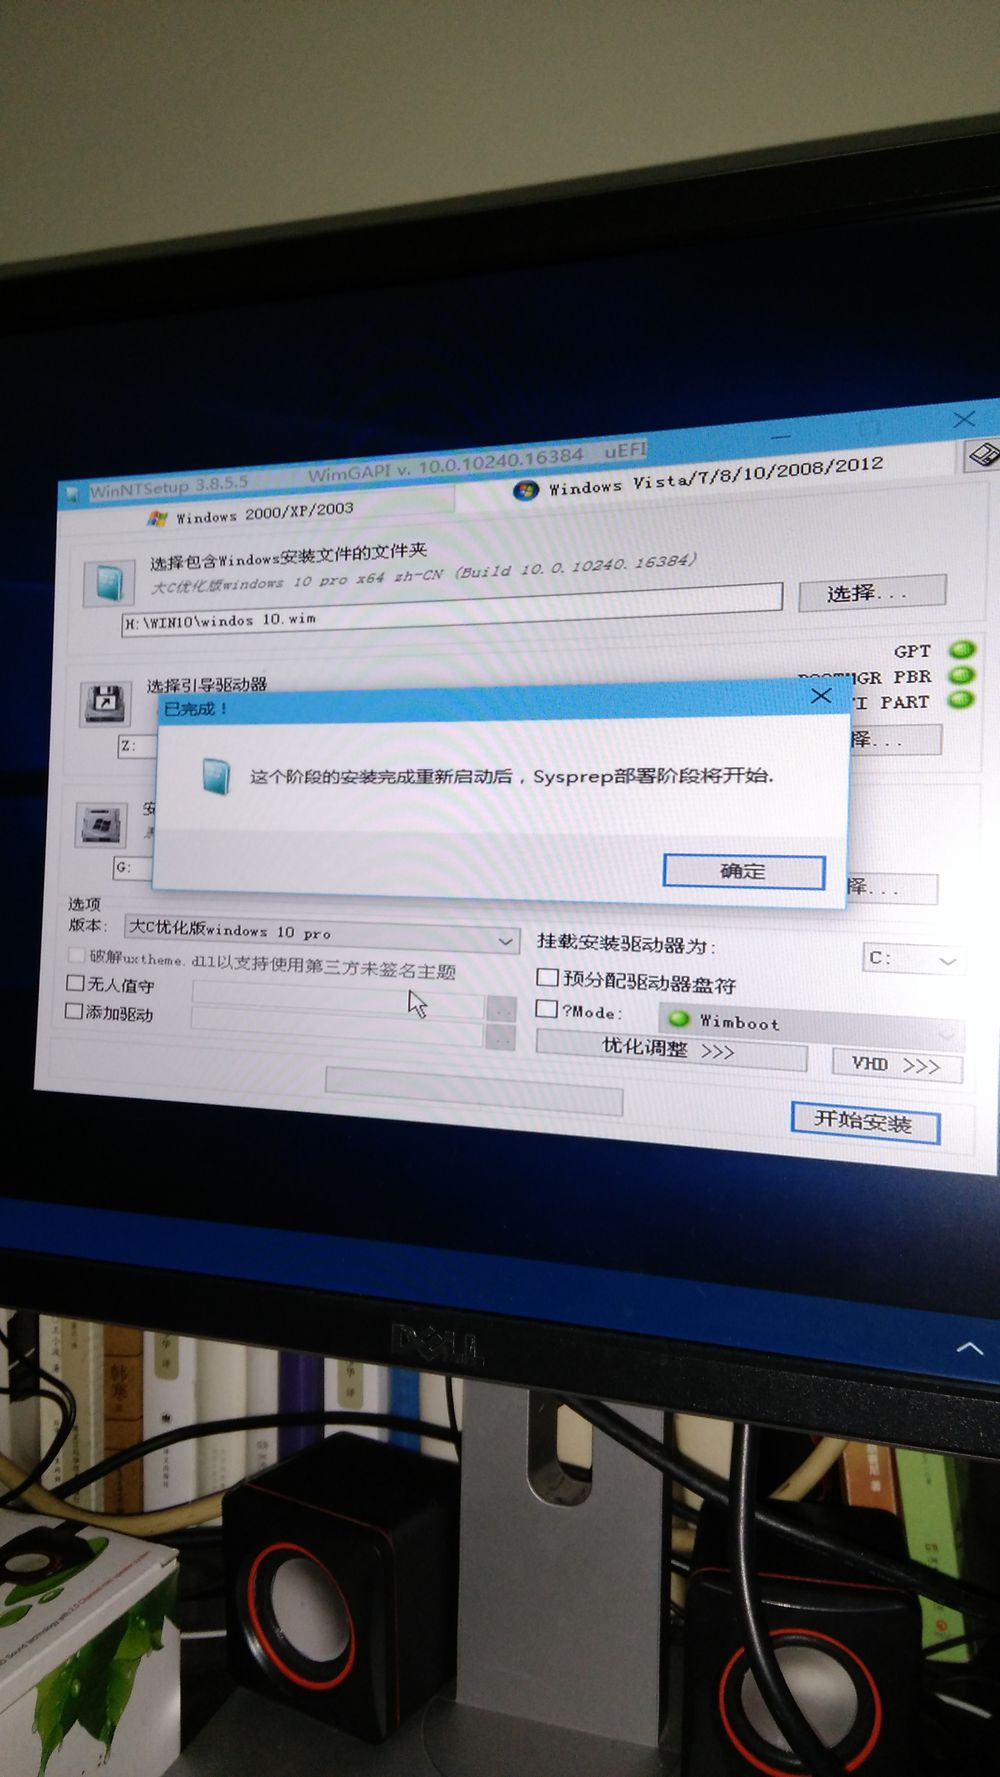Click the browse ... button for 添加驱动

coord(501,1038)
